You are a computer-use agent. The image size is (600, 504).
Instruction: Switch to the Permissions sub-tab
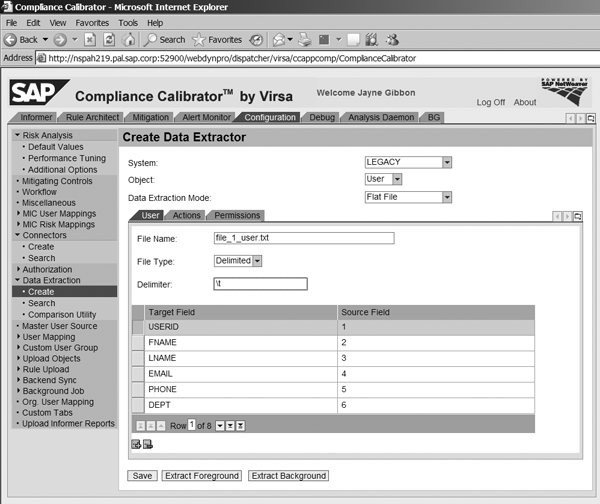(x=237, y=215)
